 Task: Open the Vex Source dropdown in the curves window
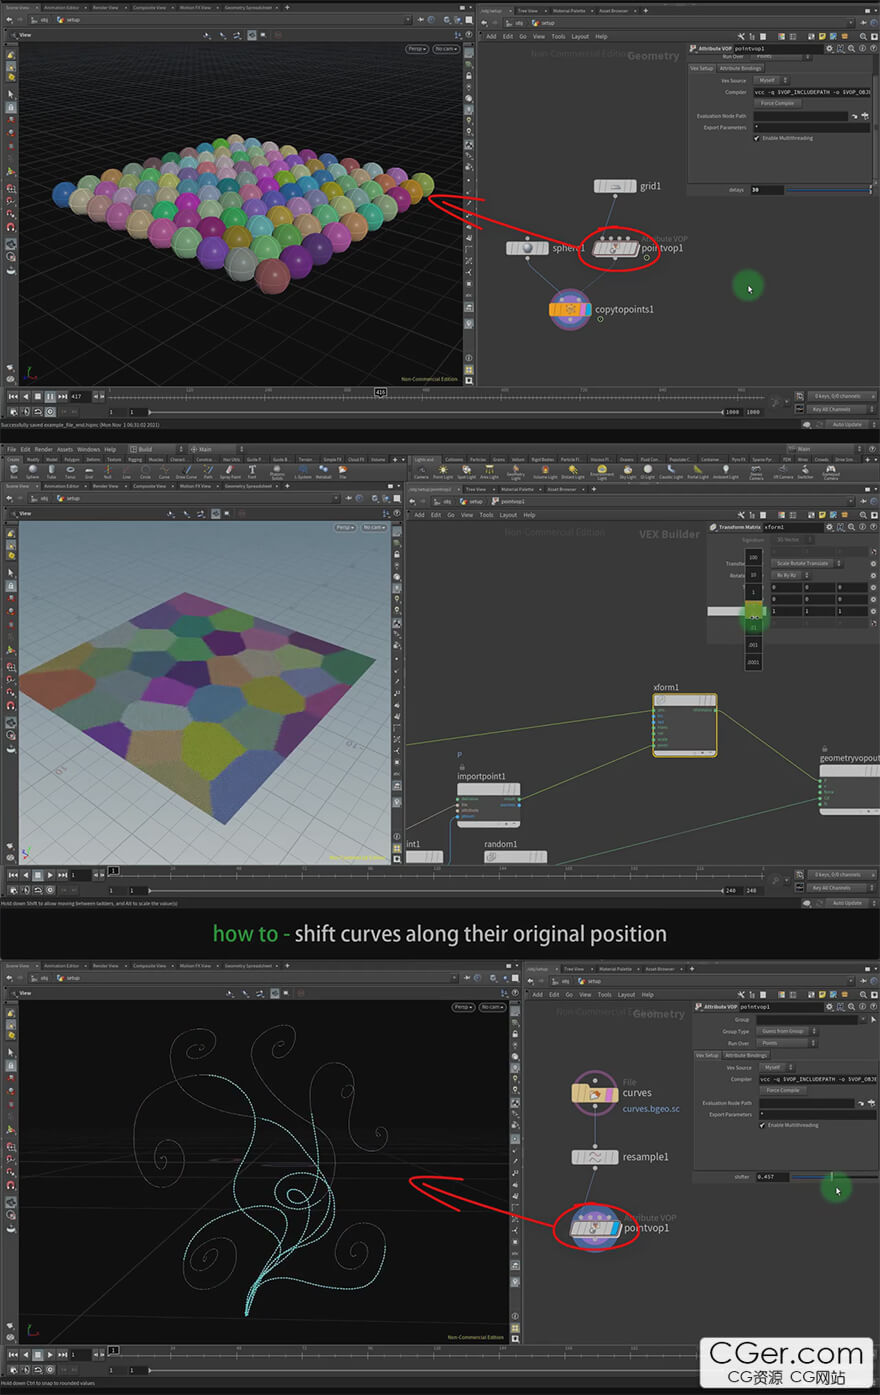click(x=775, y=1067)
